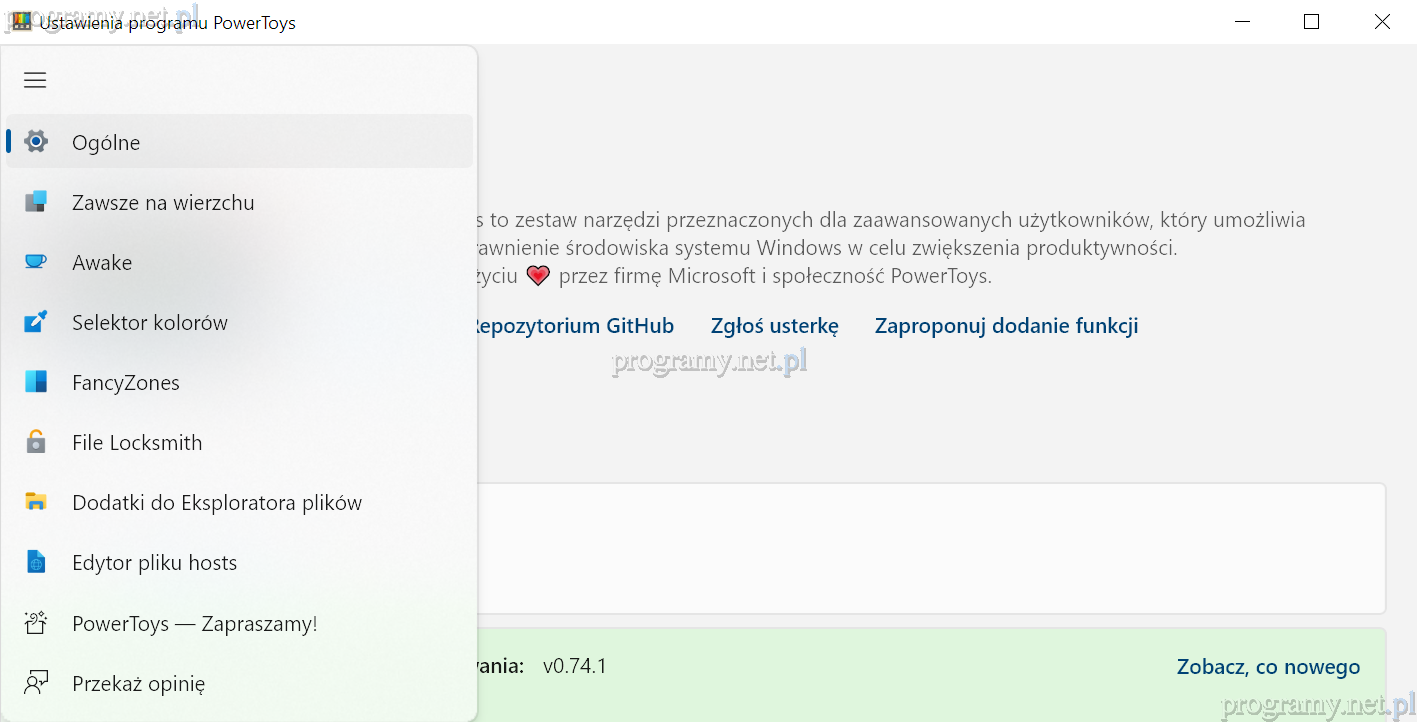Collapse the navigation pane with hamburger button
Viewport: 1417px width, 722px height.
coord(35,80)
